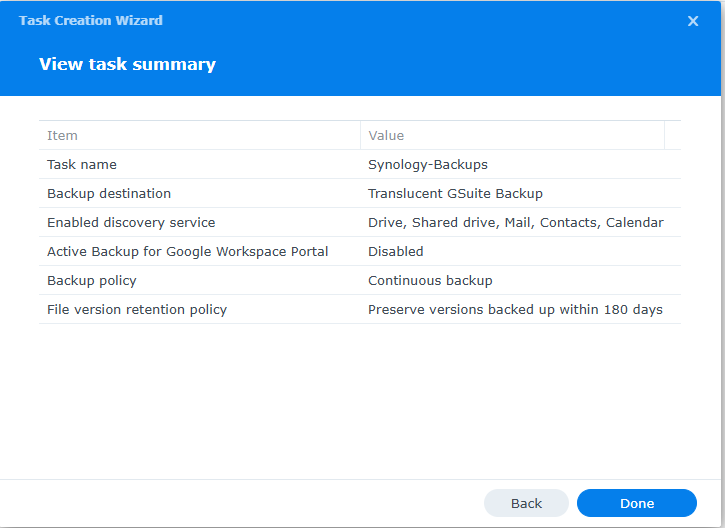Click the View task summary heading
725x528 pixels.
[x=127, y=64]
